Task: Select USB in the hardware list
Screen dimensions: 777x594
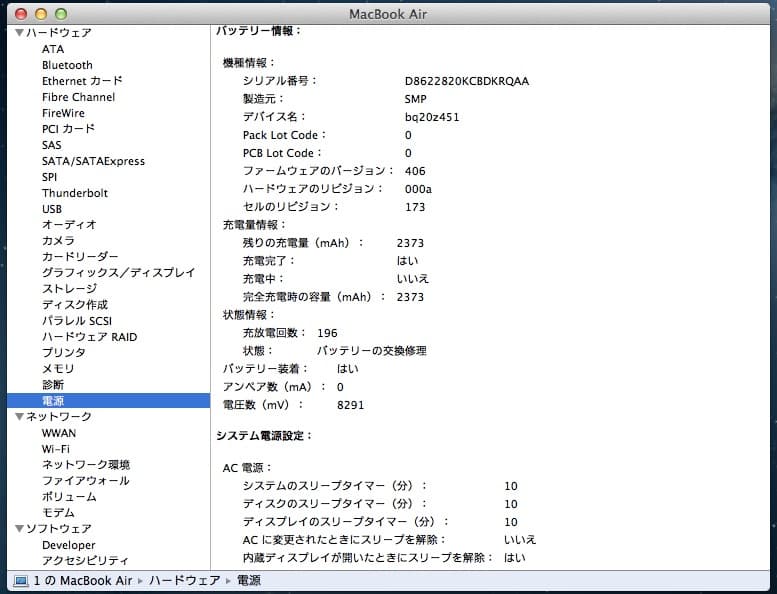Action: 52,209
